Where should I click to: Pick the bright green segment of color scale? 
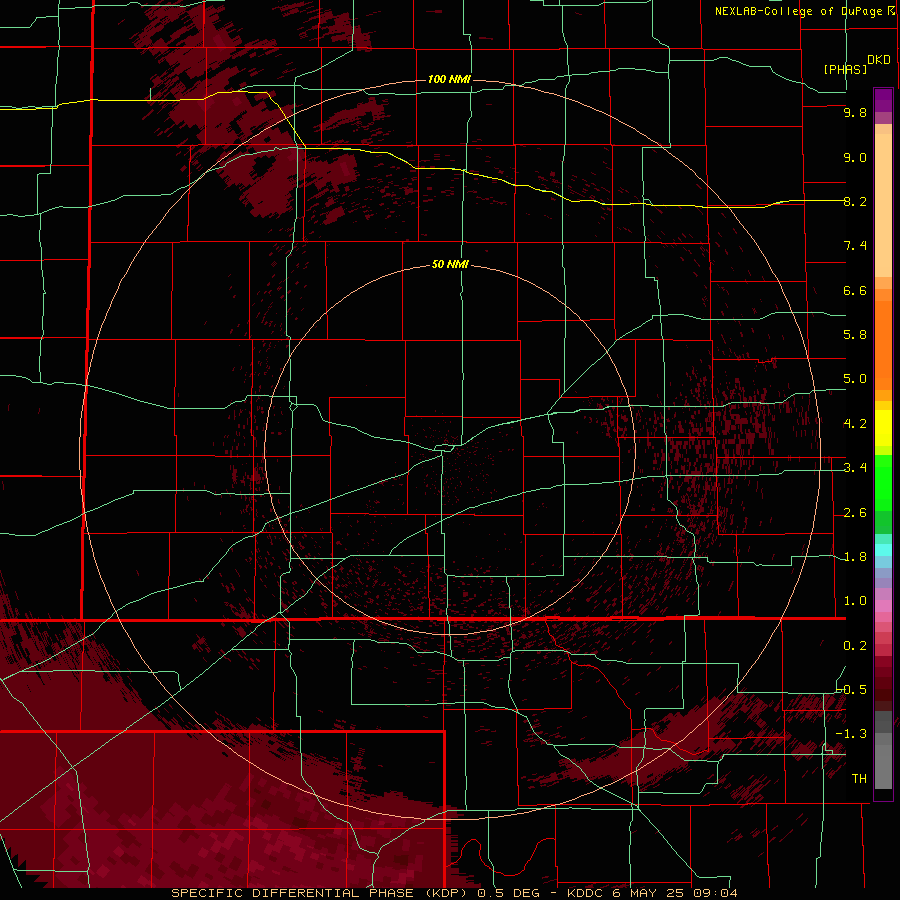pyautogui.click(x=883, y=482)
